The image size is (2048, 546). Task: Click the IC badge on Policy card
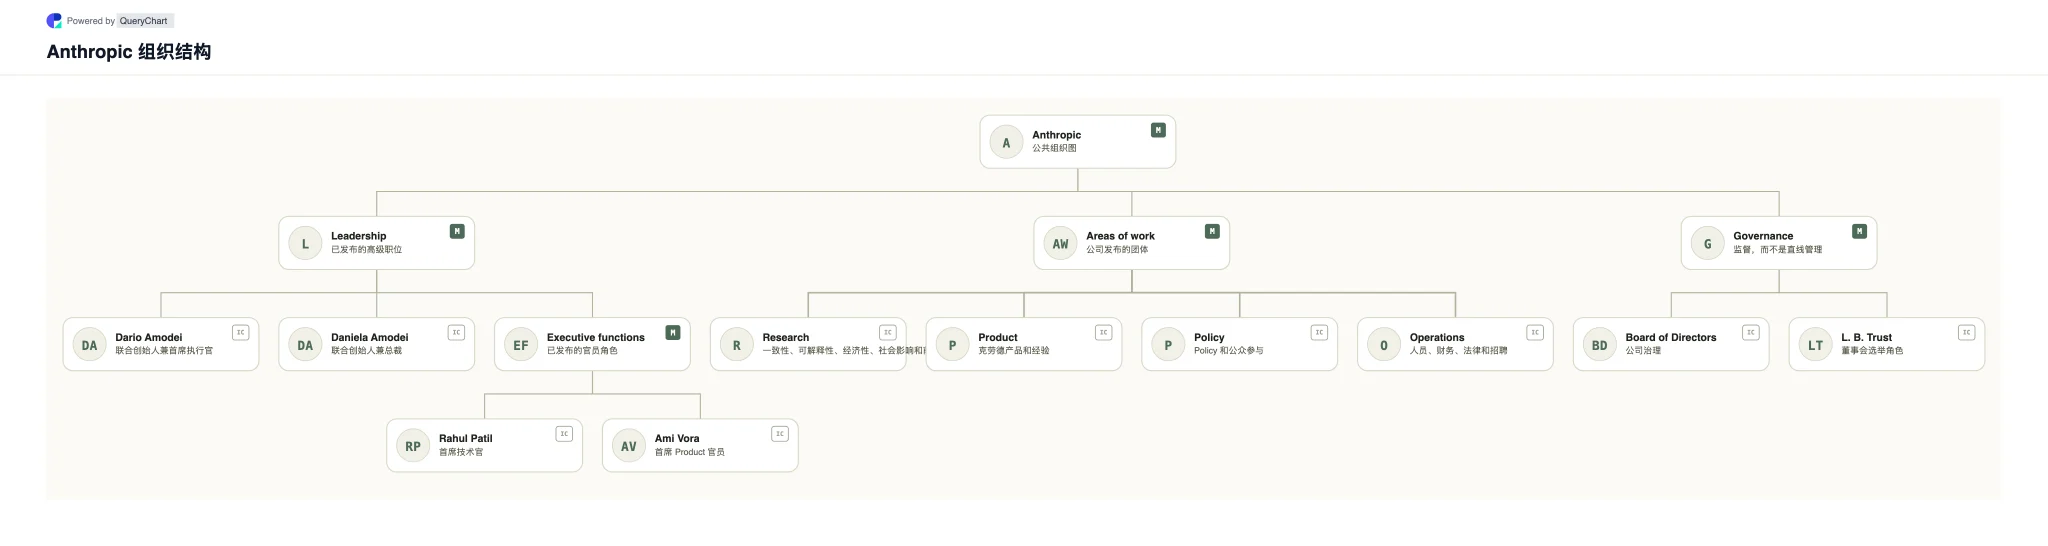[x=1320, y=332]
